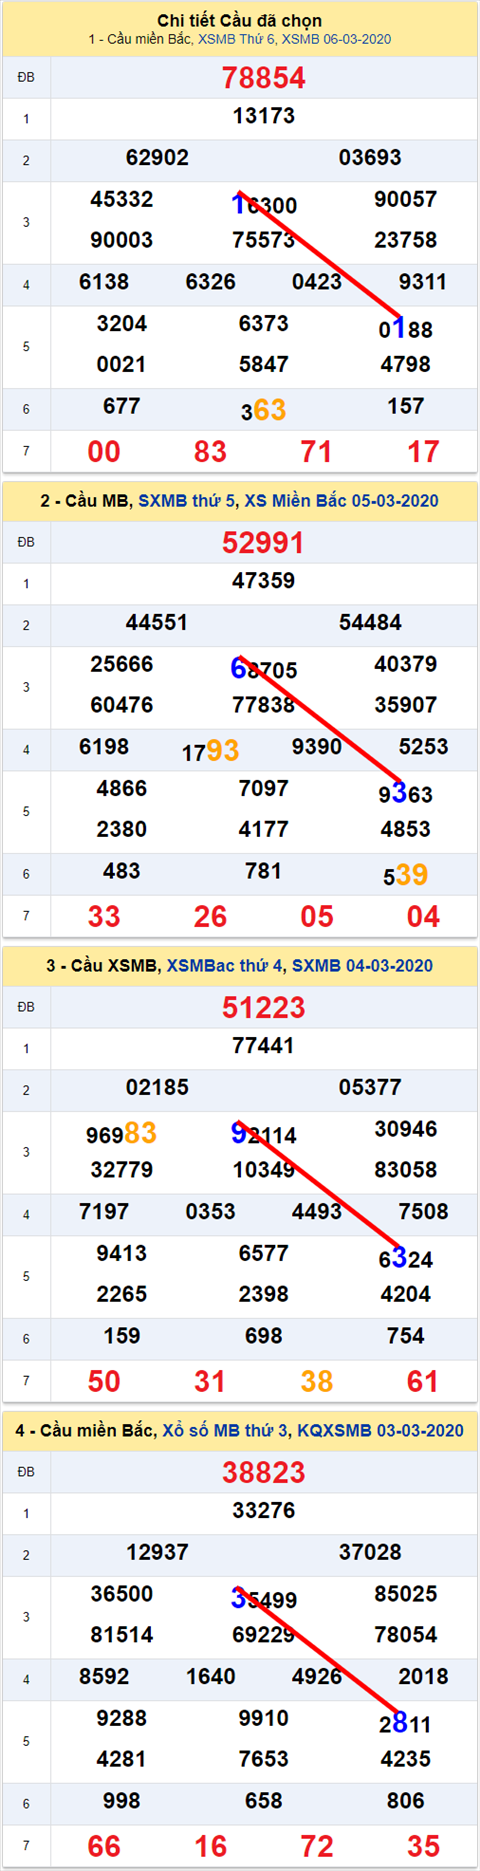This screenshot has width=480, height=1871.
Task: Click the number 81514
Action: [122, 1635]
